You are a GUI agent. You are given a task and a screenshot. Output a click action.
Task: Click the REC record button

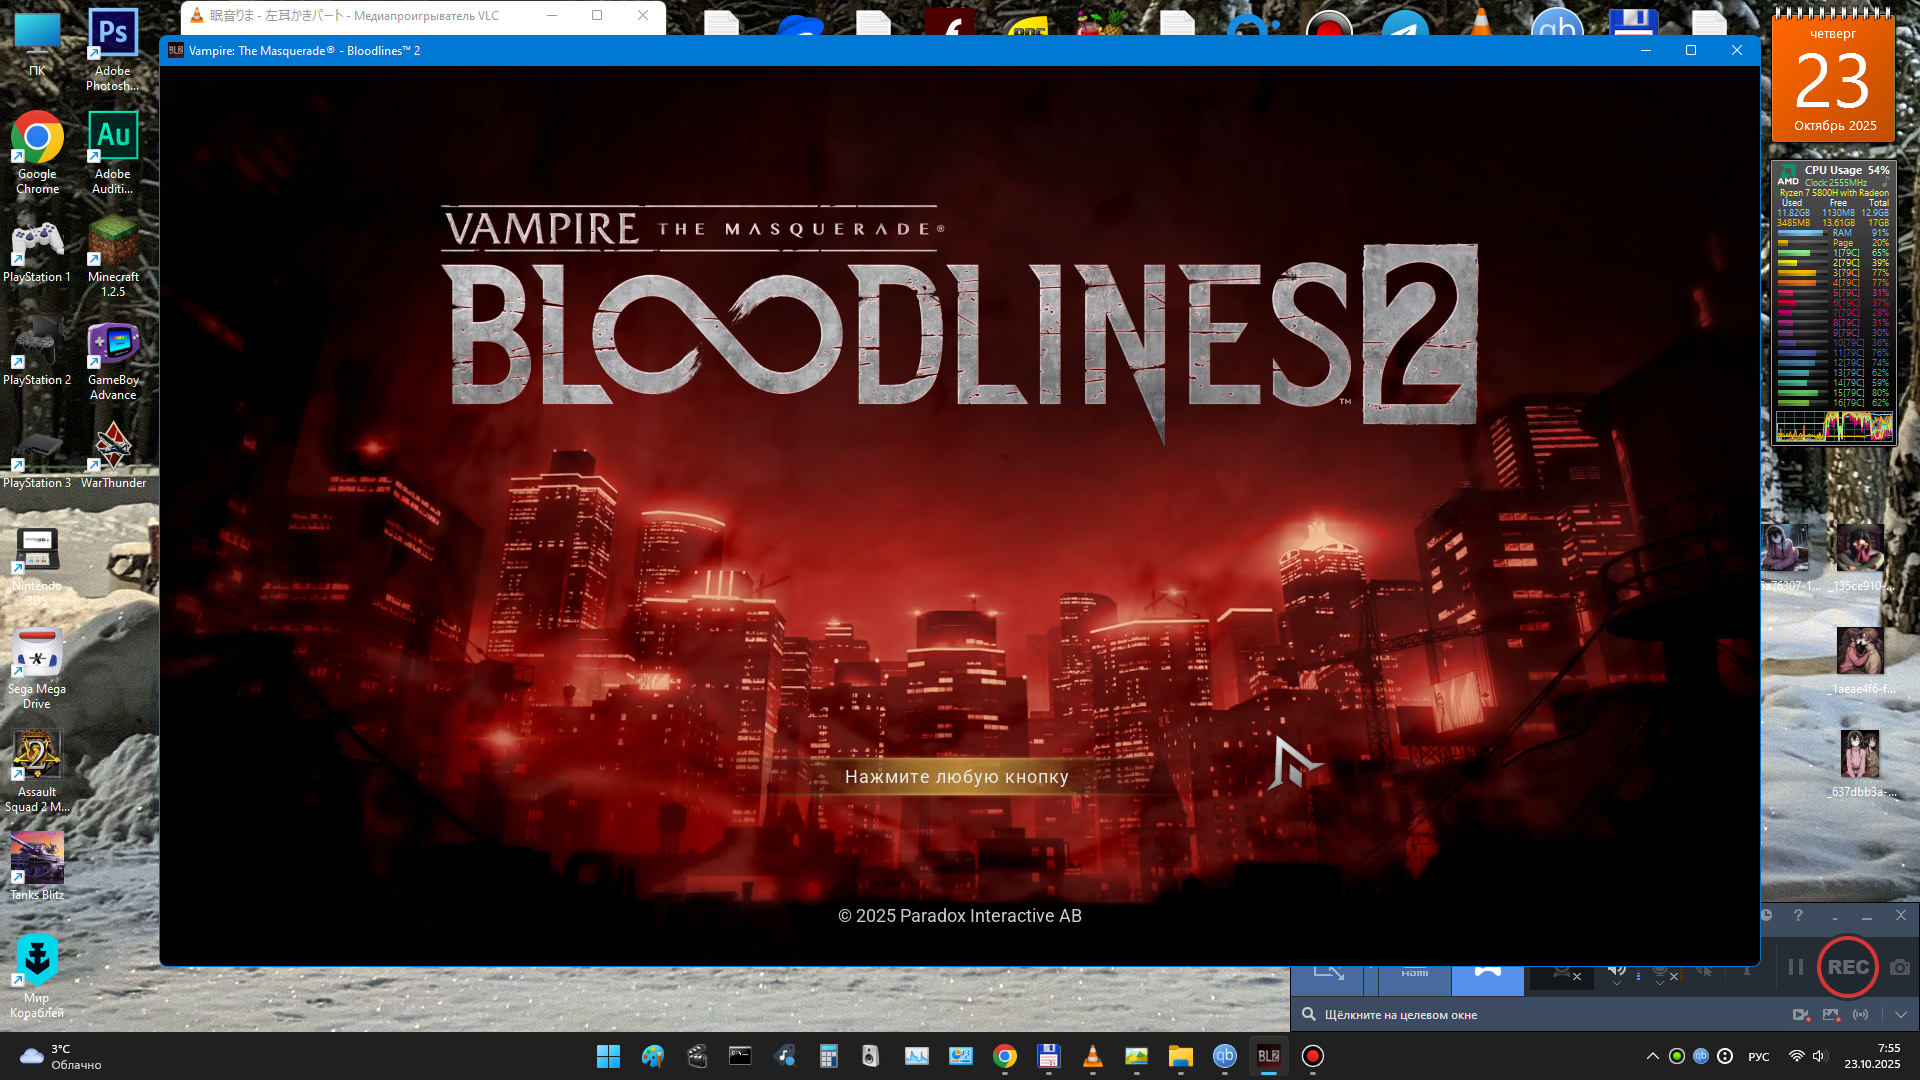[1847, 967]
